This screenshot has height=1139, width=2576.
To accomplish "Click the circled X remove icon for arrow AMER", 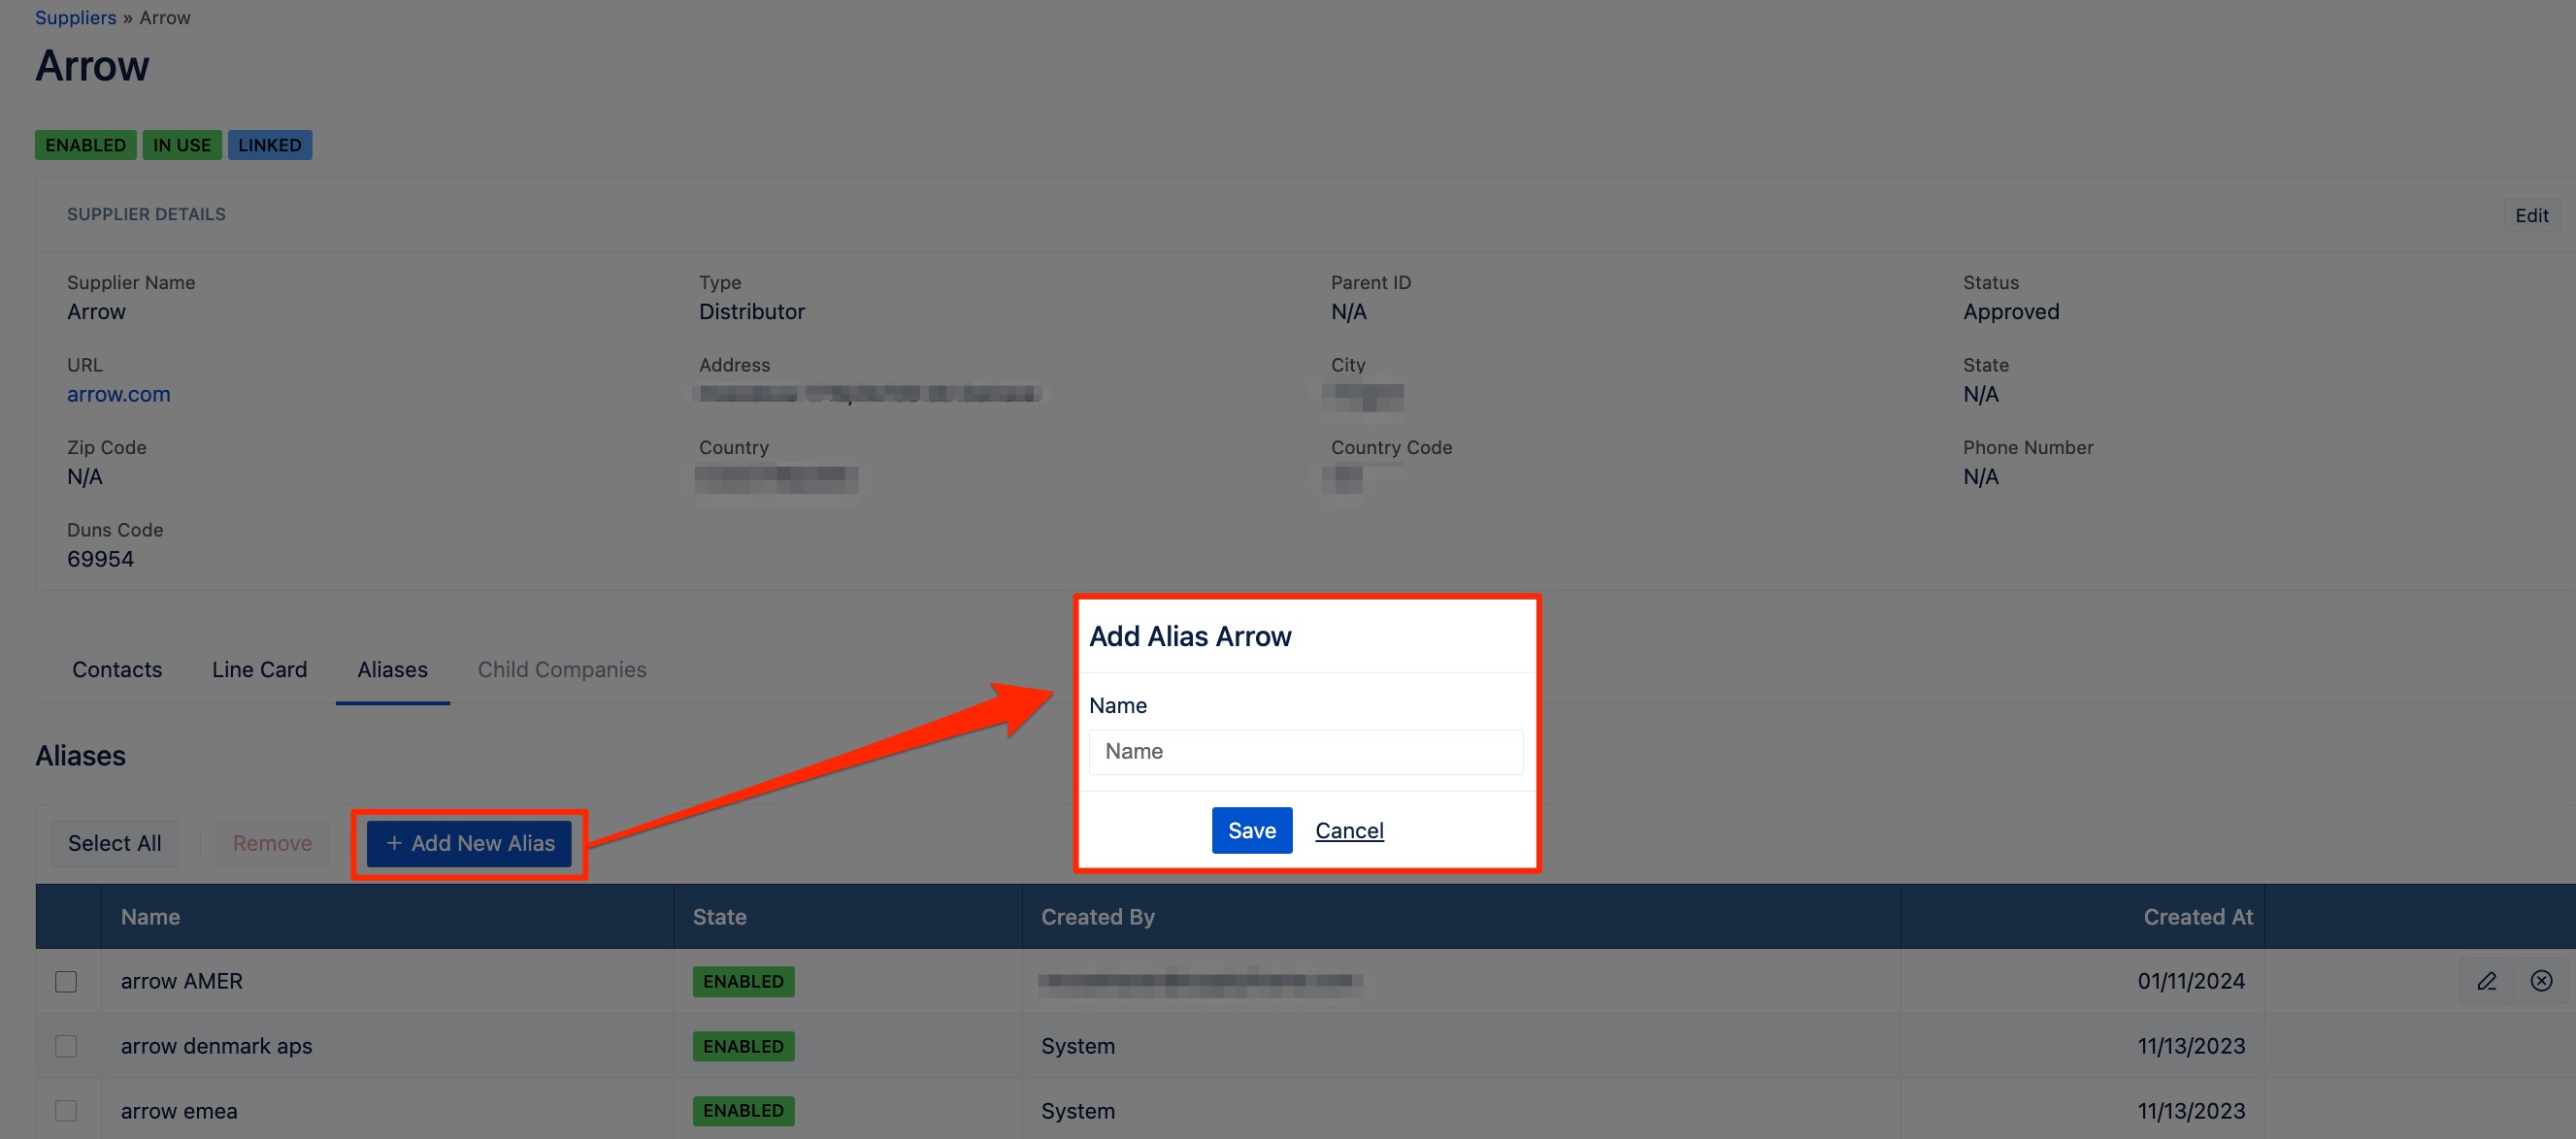I will tap(2541, 981).
